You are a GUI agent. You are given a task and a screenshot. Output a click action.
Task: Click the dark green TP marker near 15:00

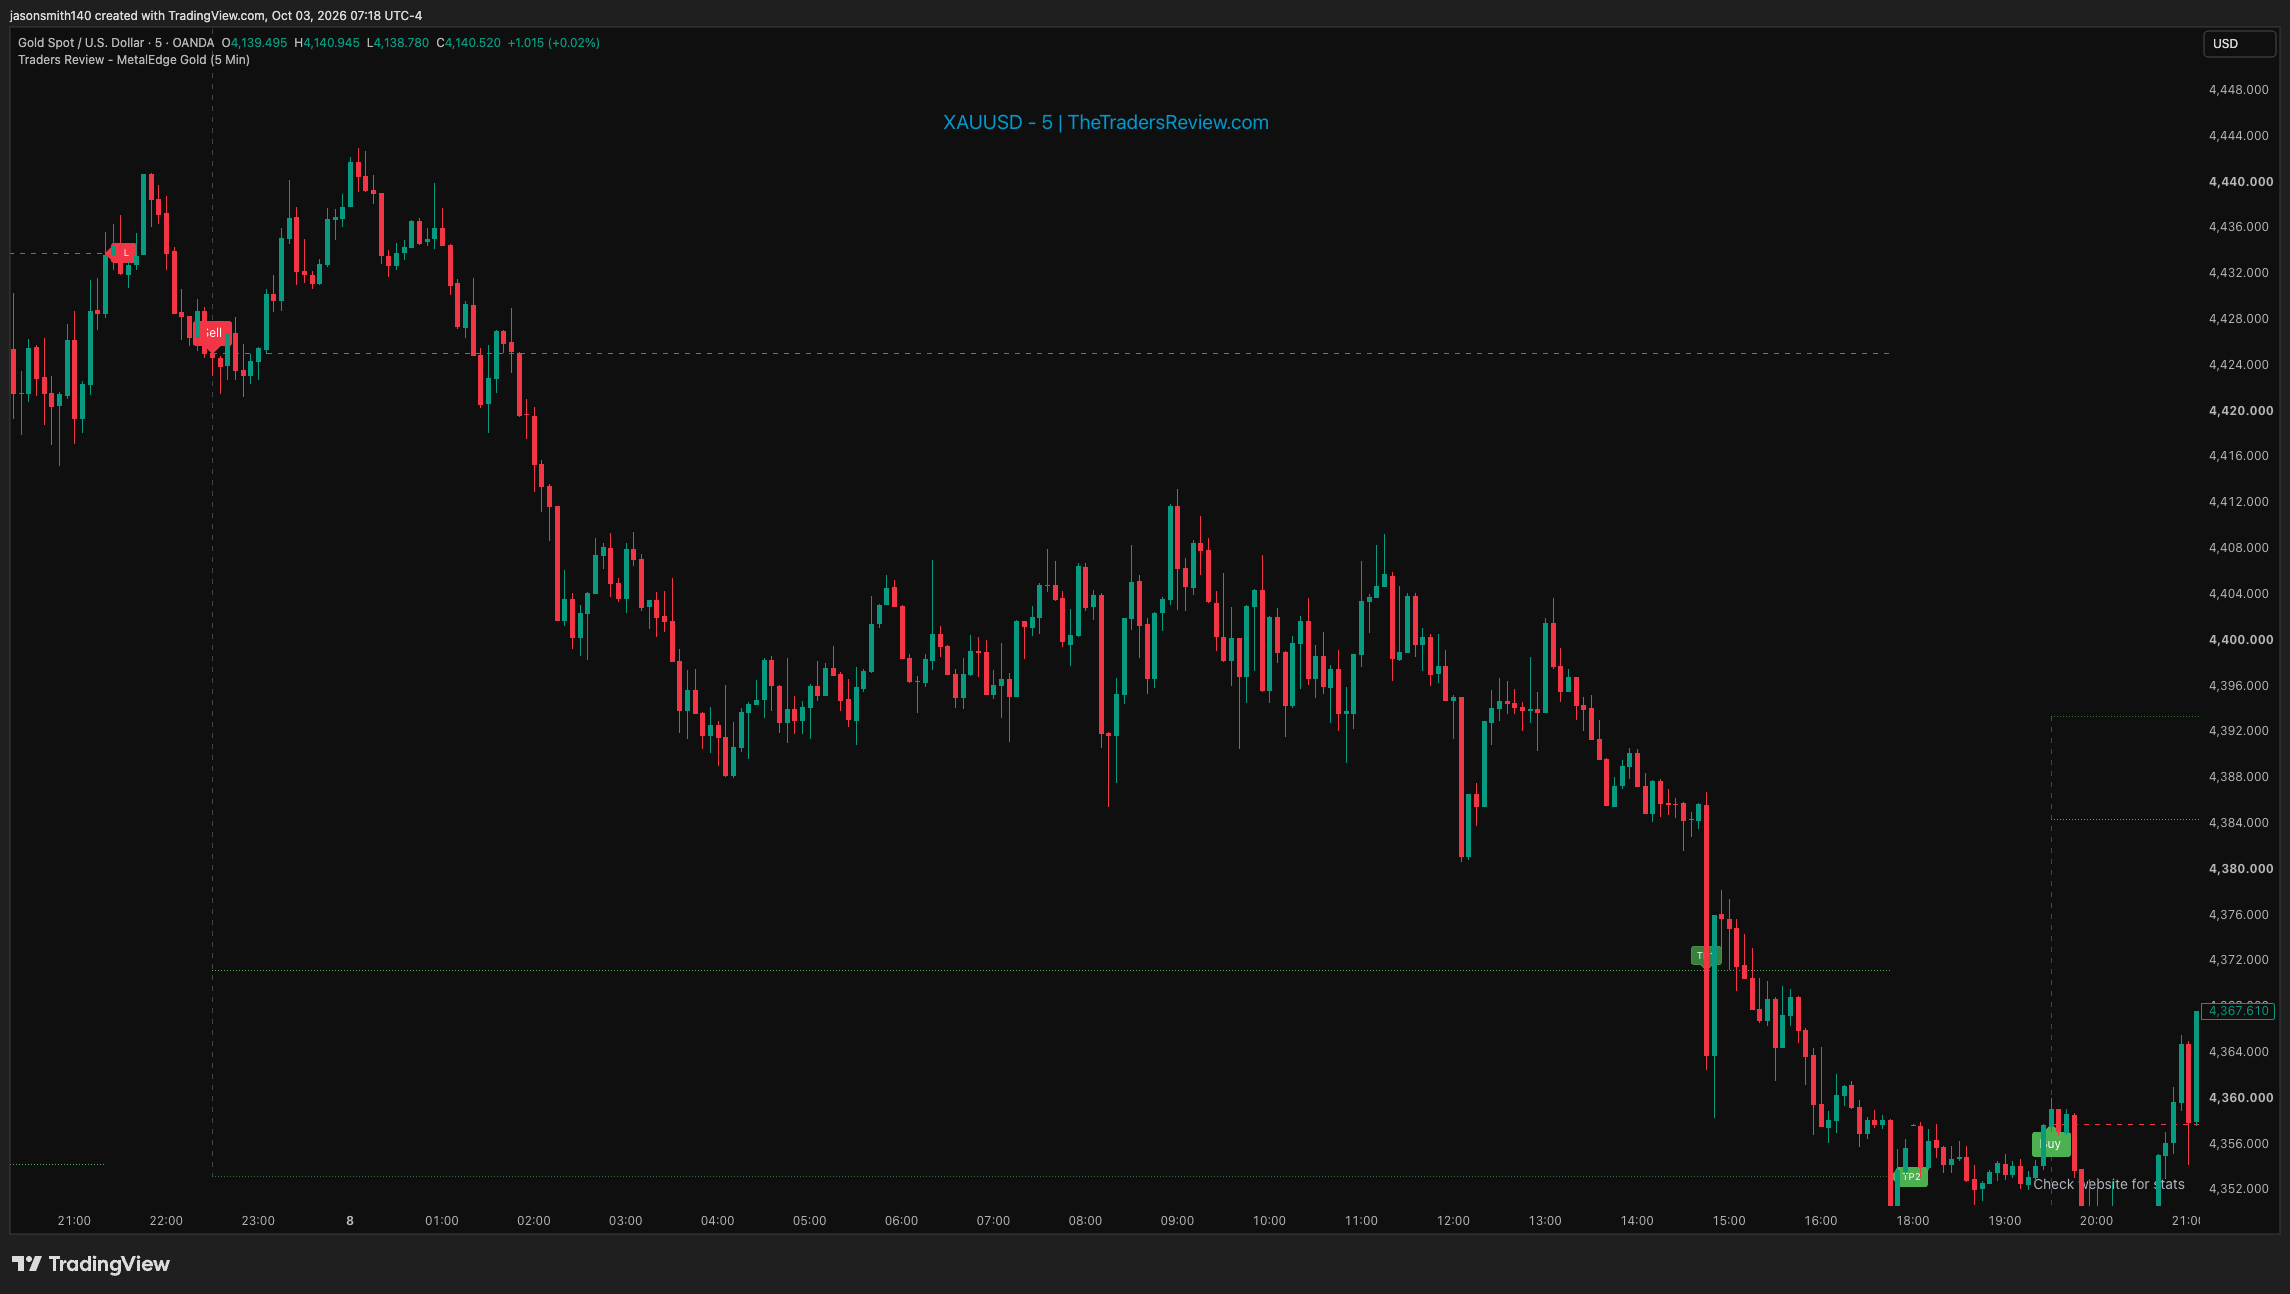[x=1704, y=956]
